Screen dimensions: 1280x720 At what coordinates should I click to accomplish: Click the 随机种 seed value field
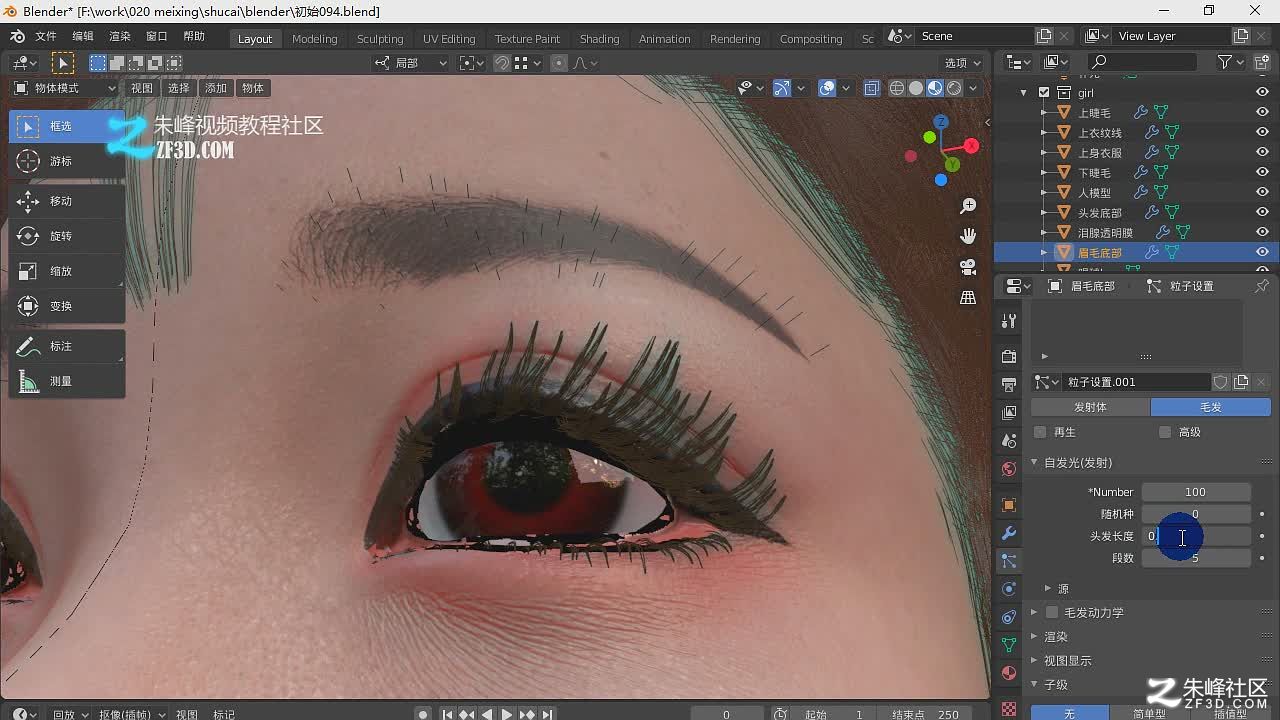click(x=1196, y=514)
